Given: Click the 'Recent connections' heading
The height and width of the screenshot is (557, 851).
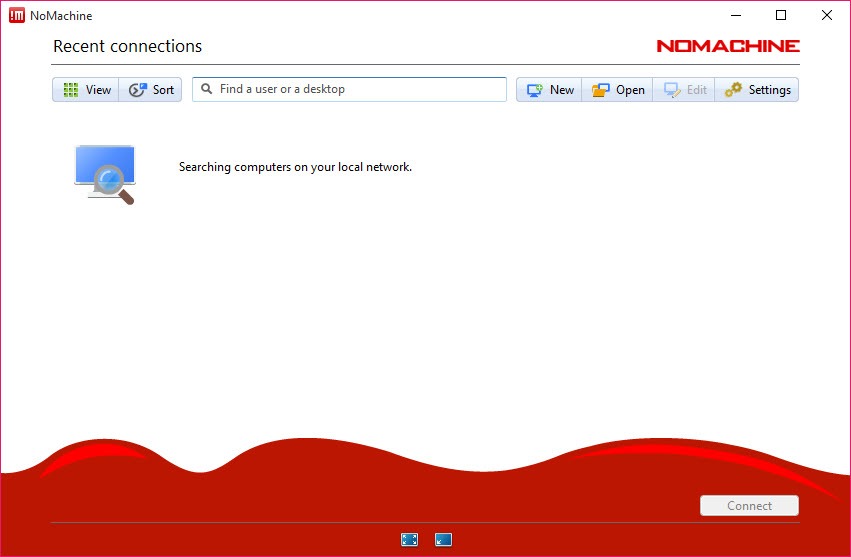Looking at the screenshot, I should (x=128, y=46).
